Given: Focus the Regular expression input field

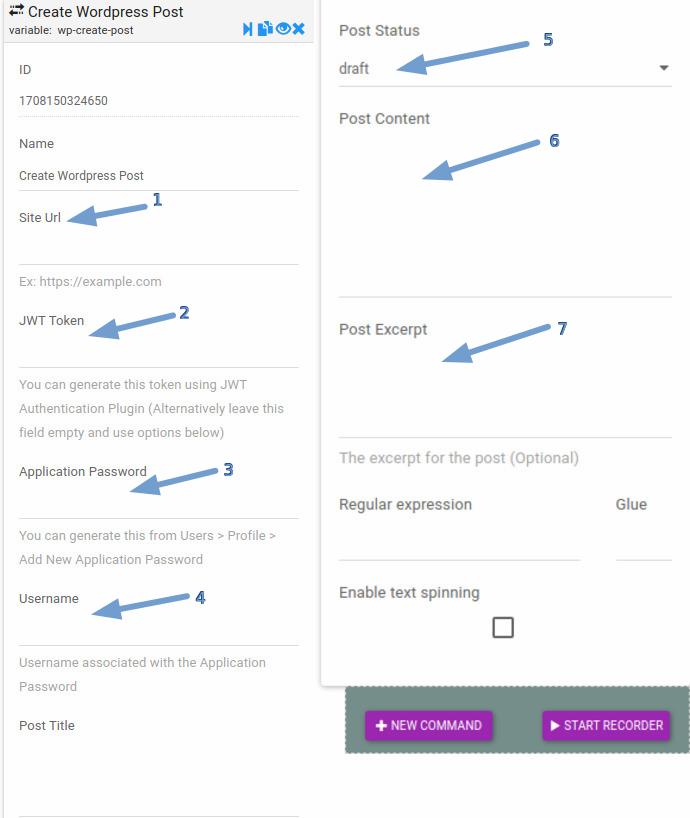Looking at the screenshot, I should tap(459, 542).
